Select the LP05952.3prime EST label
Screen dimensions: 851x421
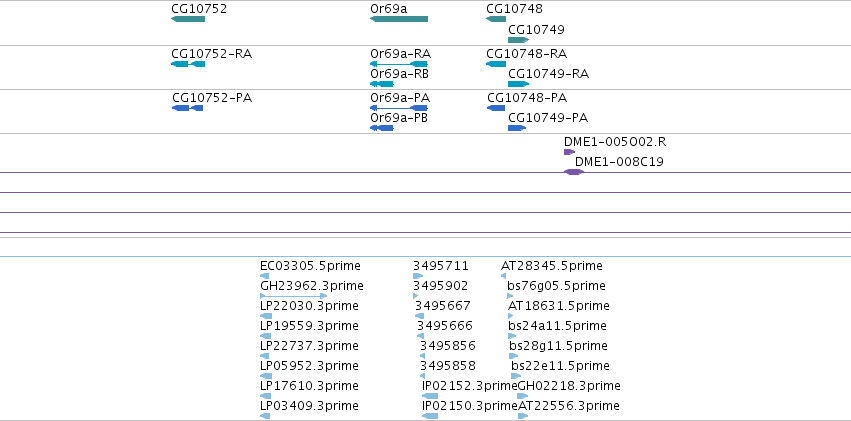click(309, 366)
